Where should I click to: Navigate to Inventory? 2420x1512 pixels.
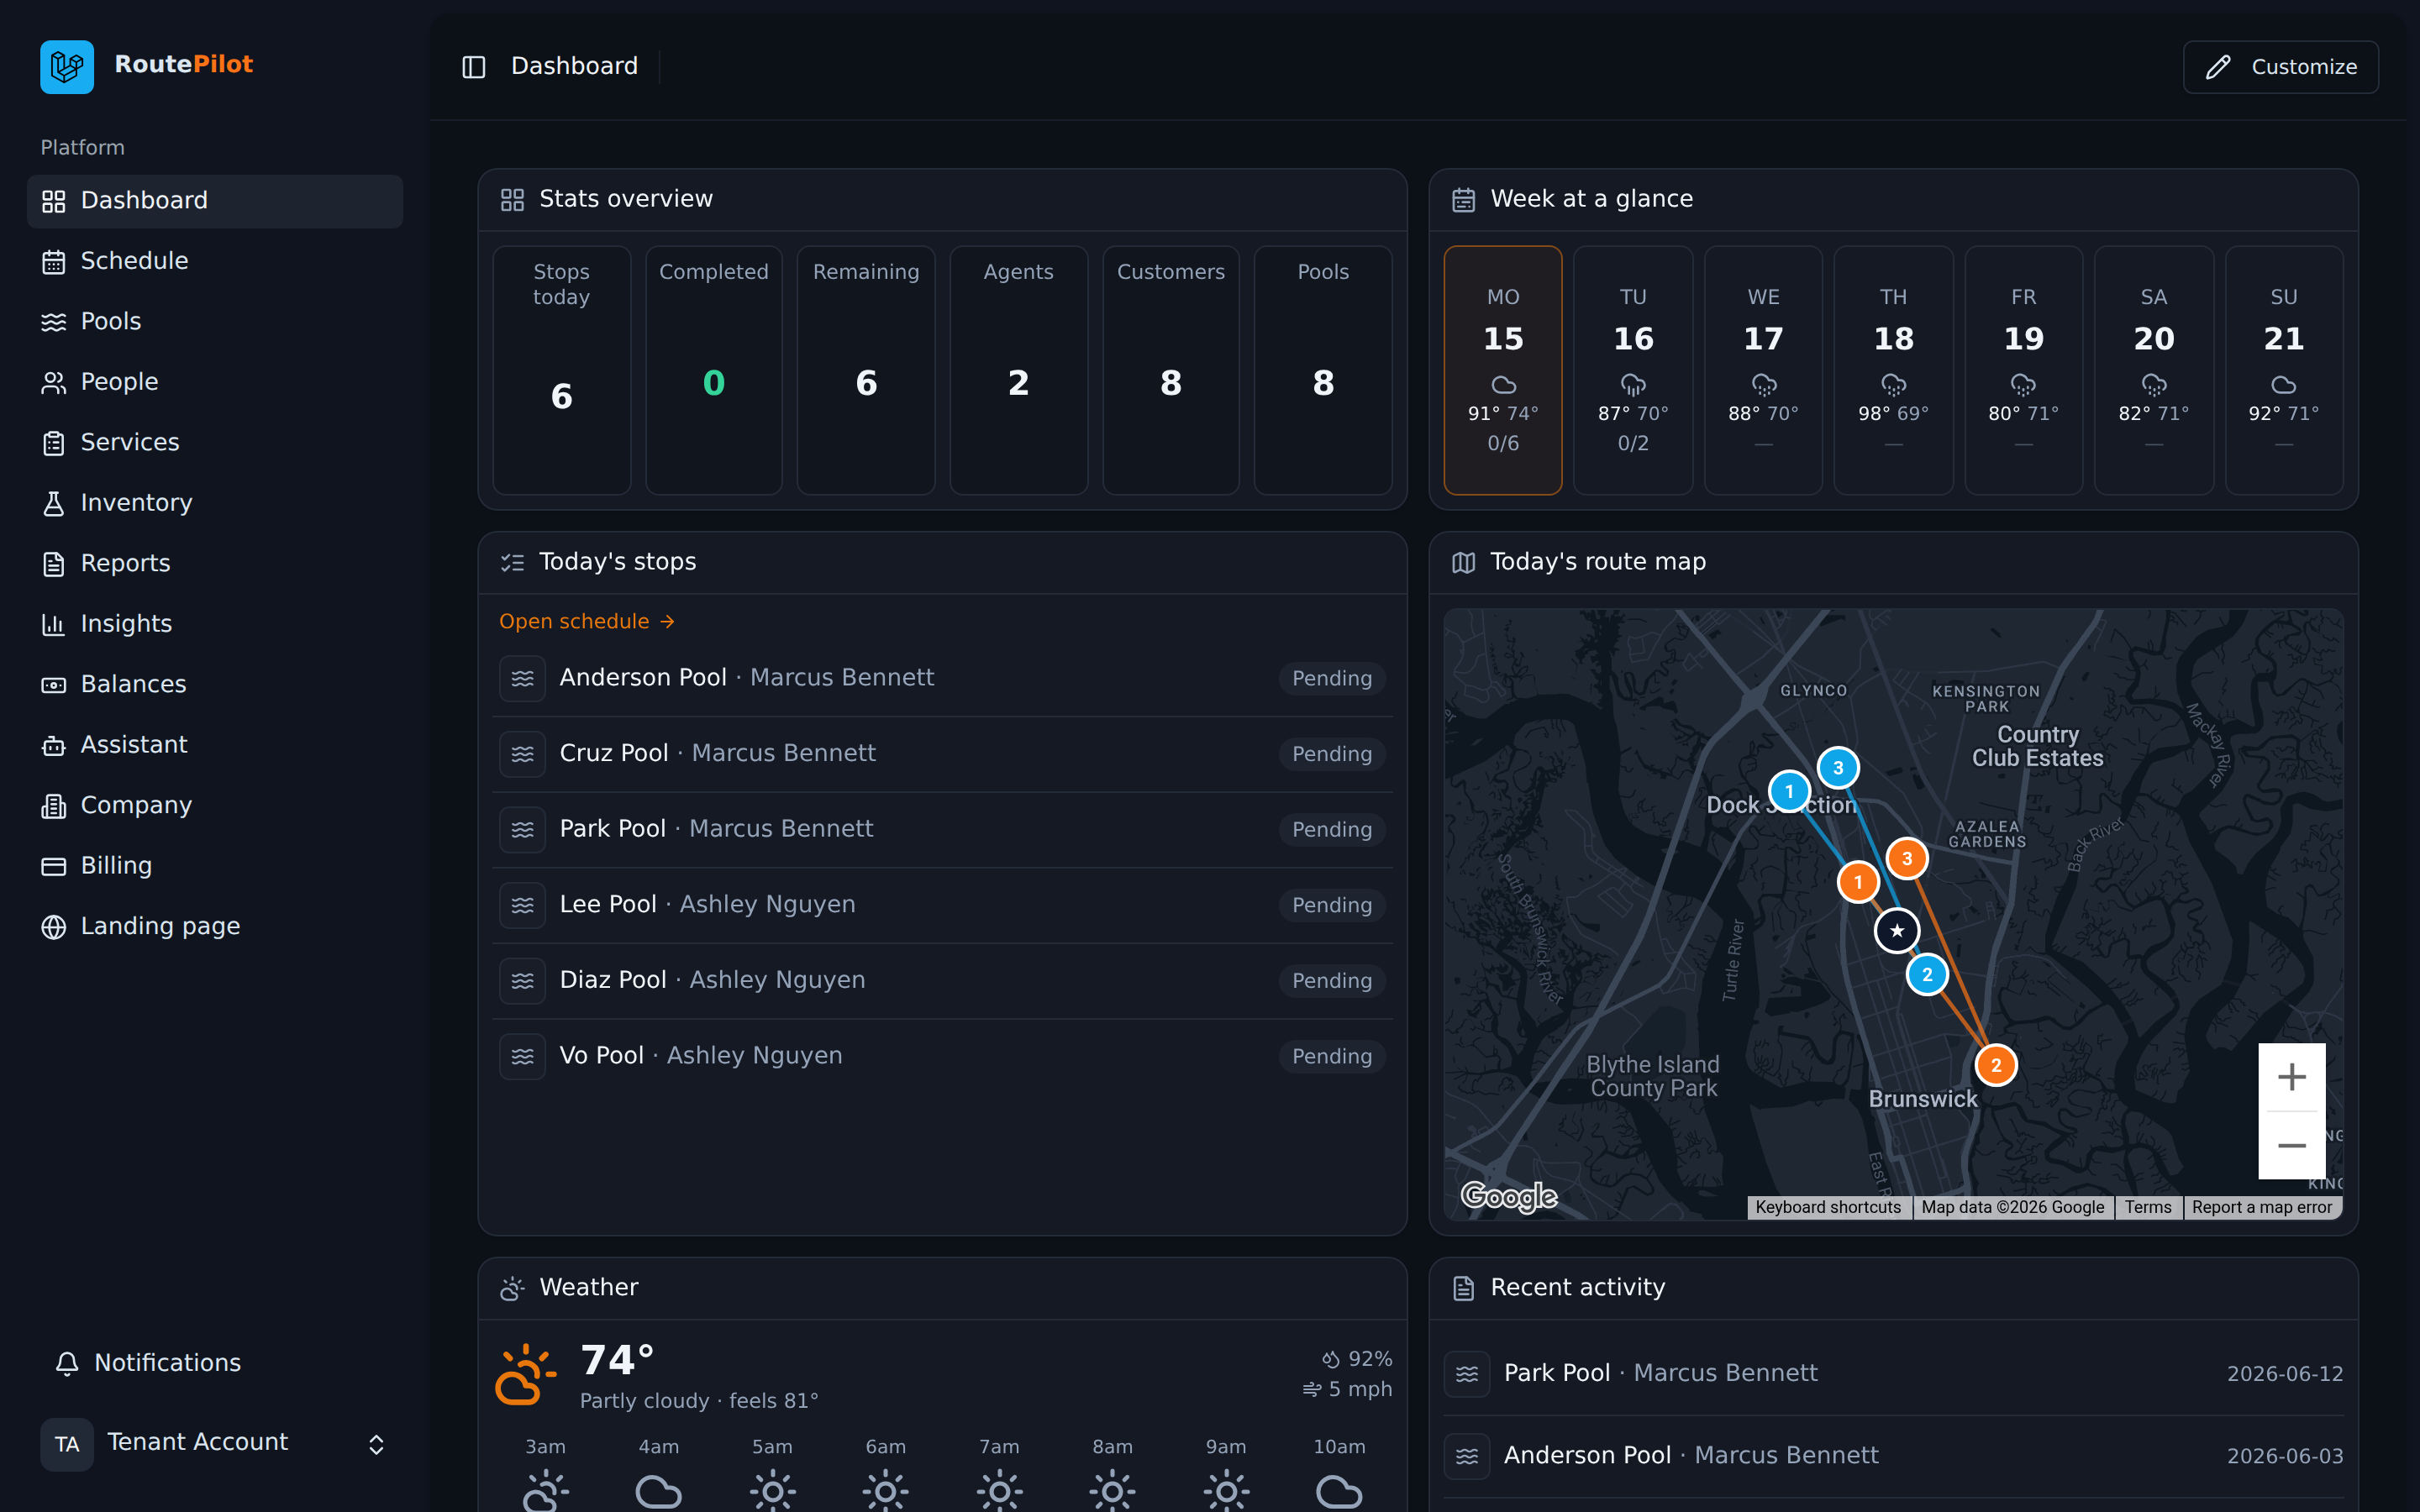pyautogui.click(x=215, y=503)
